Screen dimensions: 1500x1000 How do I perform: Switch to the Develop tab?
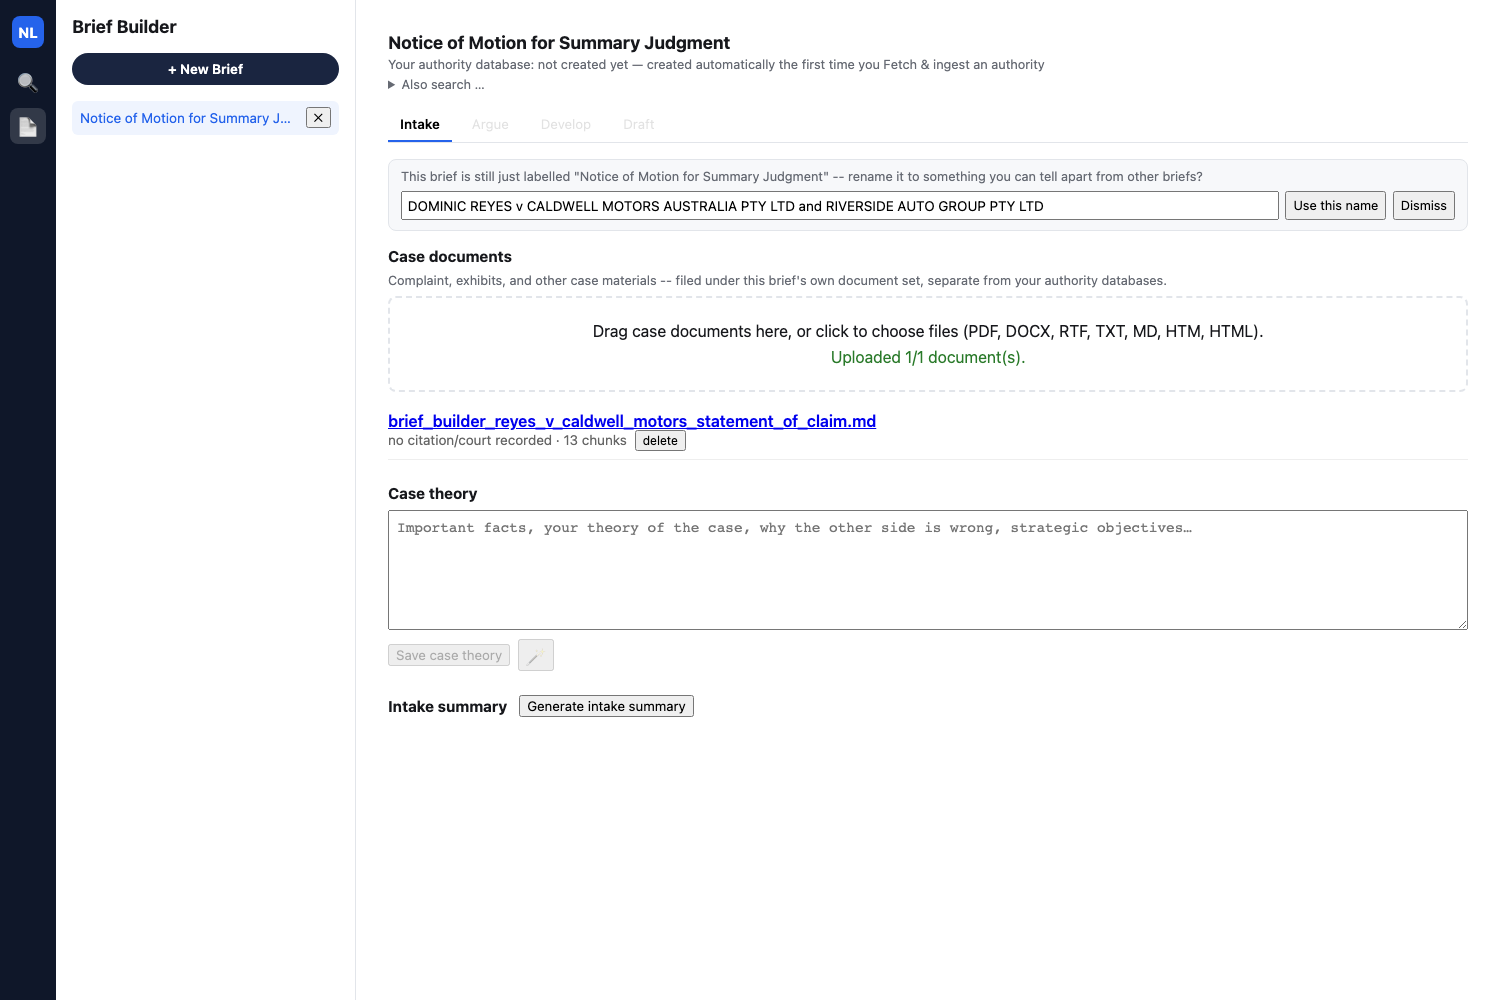(566, 125)
